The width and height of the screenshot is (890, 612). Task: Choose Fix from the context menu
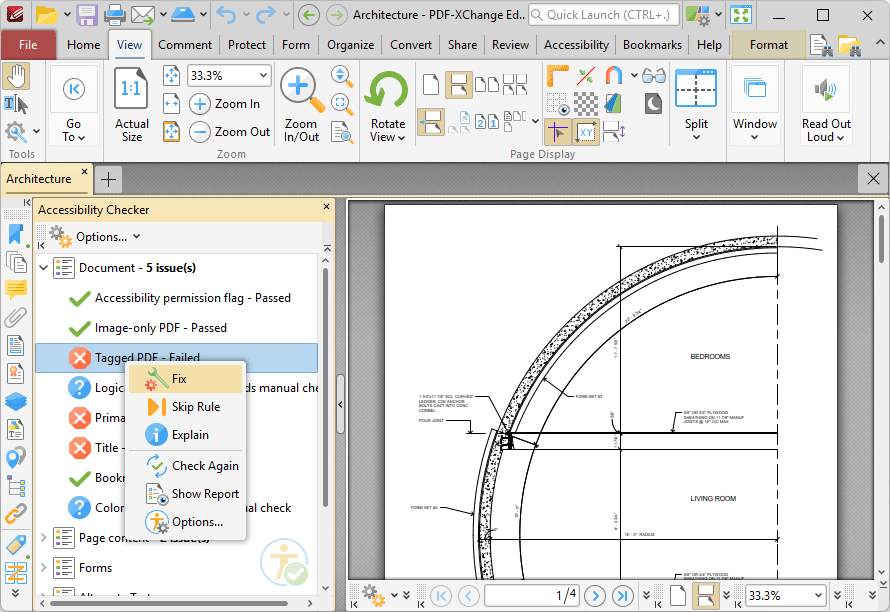(x=186, y=379)
